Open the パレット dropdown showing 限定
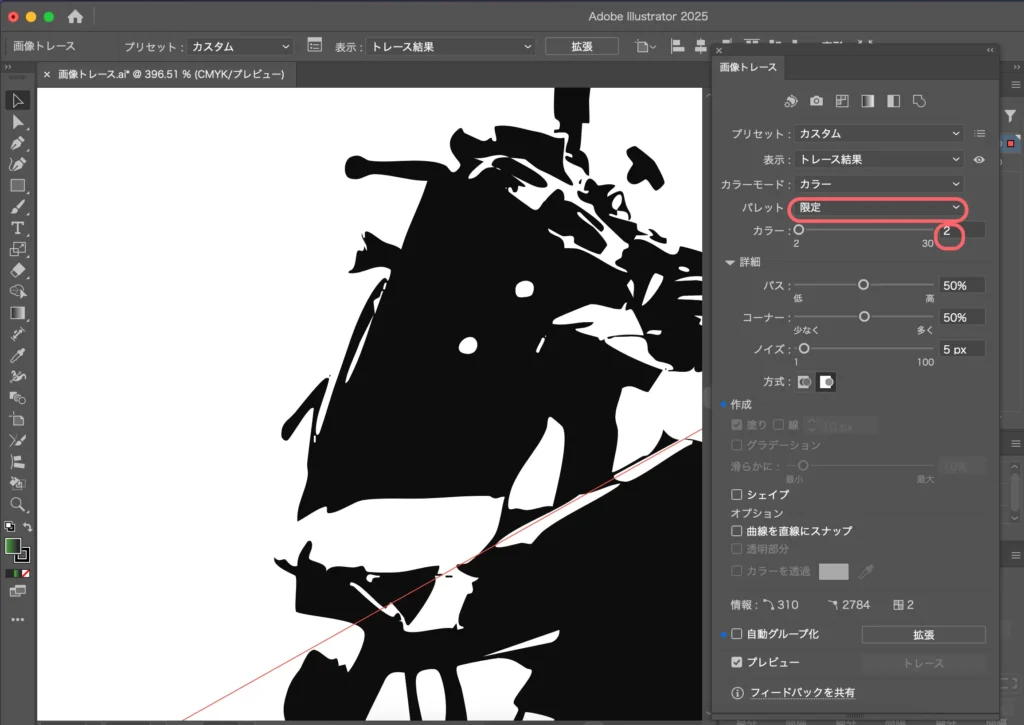Viewport: 1024px width, 725px height. tap(877, 209)
